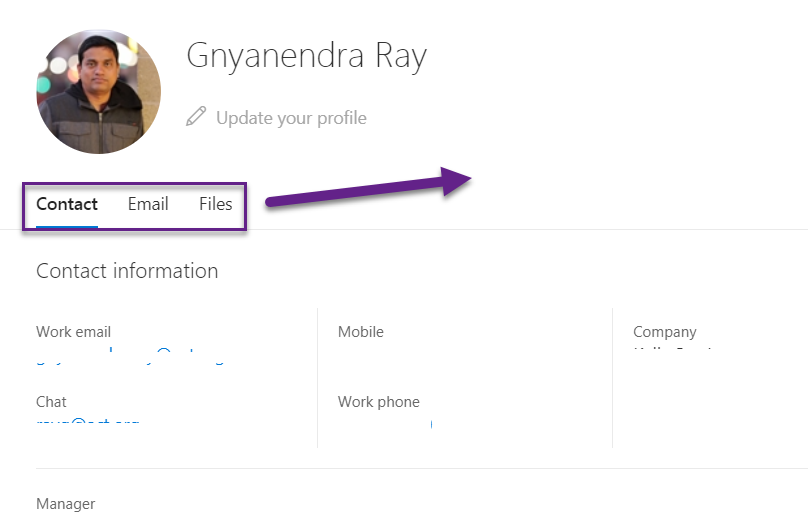808x518 pixels.
Task: Click the Company field label
Action: click(x=665, y=332)
